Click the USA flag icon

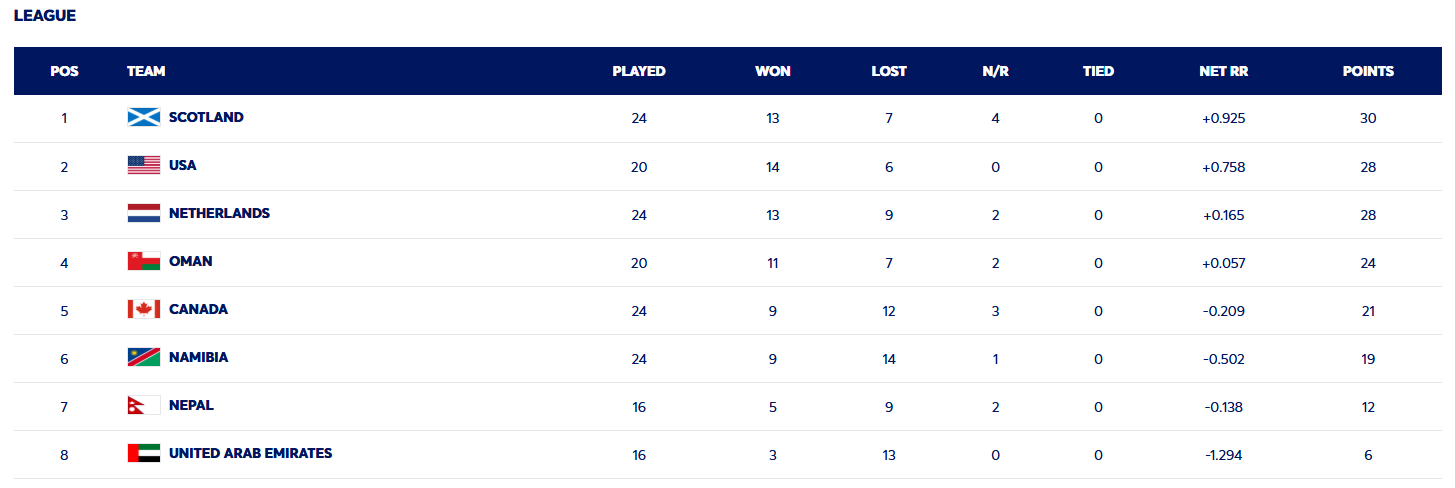pyautogui.click(x=144, y=165)
